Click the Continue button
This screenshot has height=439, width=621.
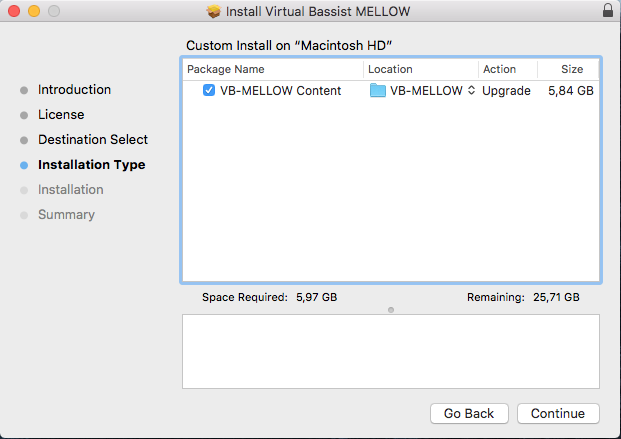[558, 413]
